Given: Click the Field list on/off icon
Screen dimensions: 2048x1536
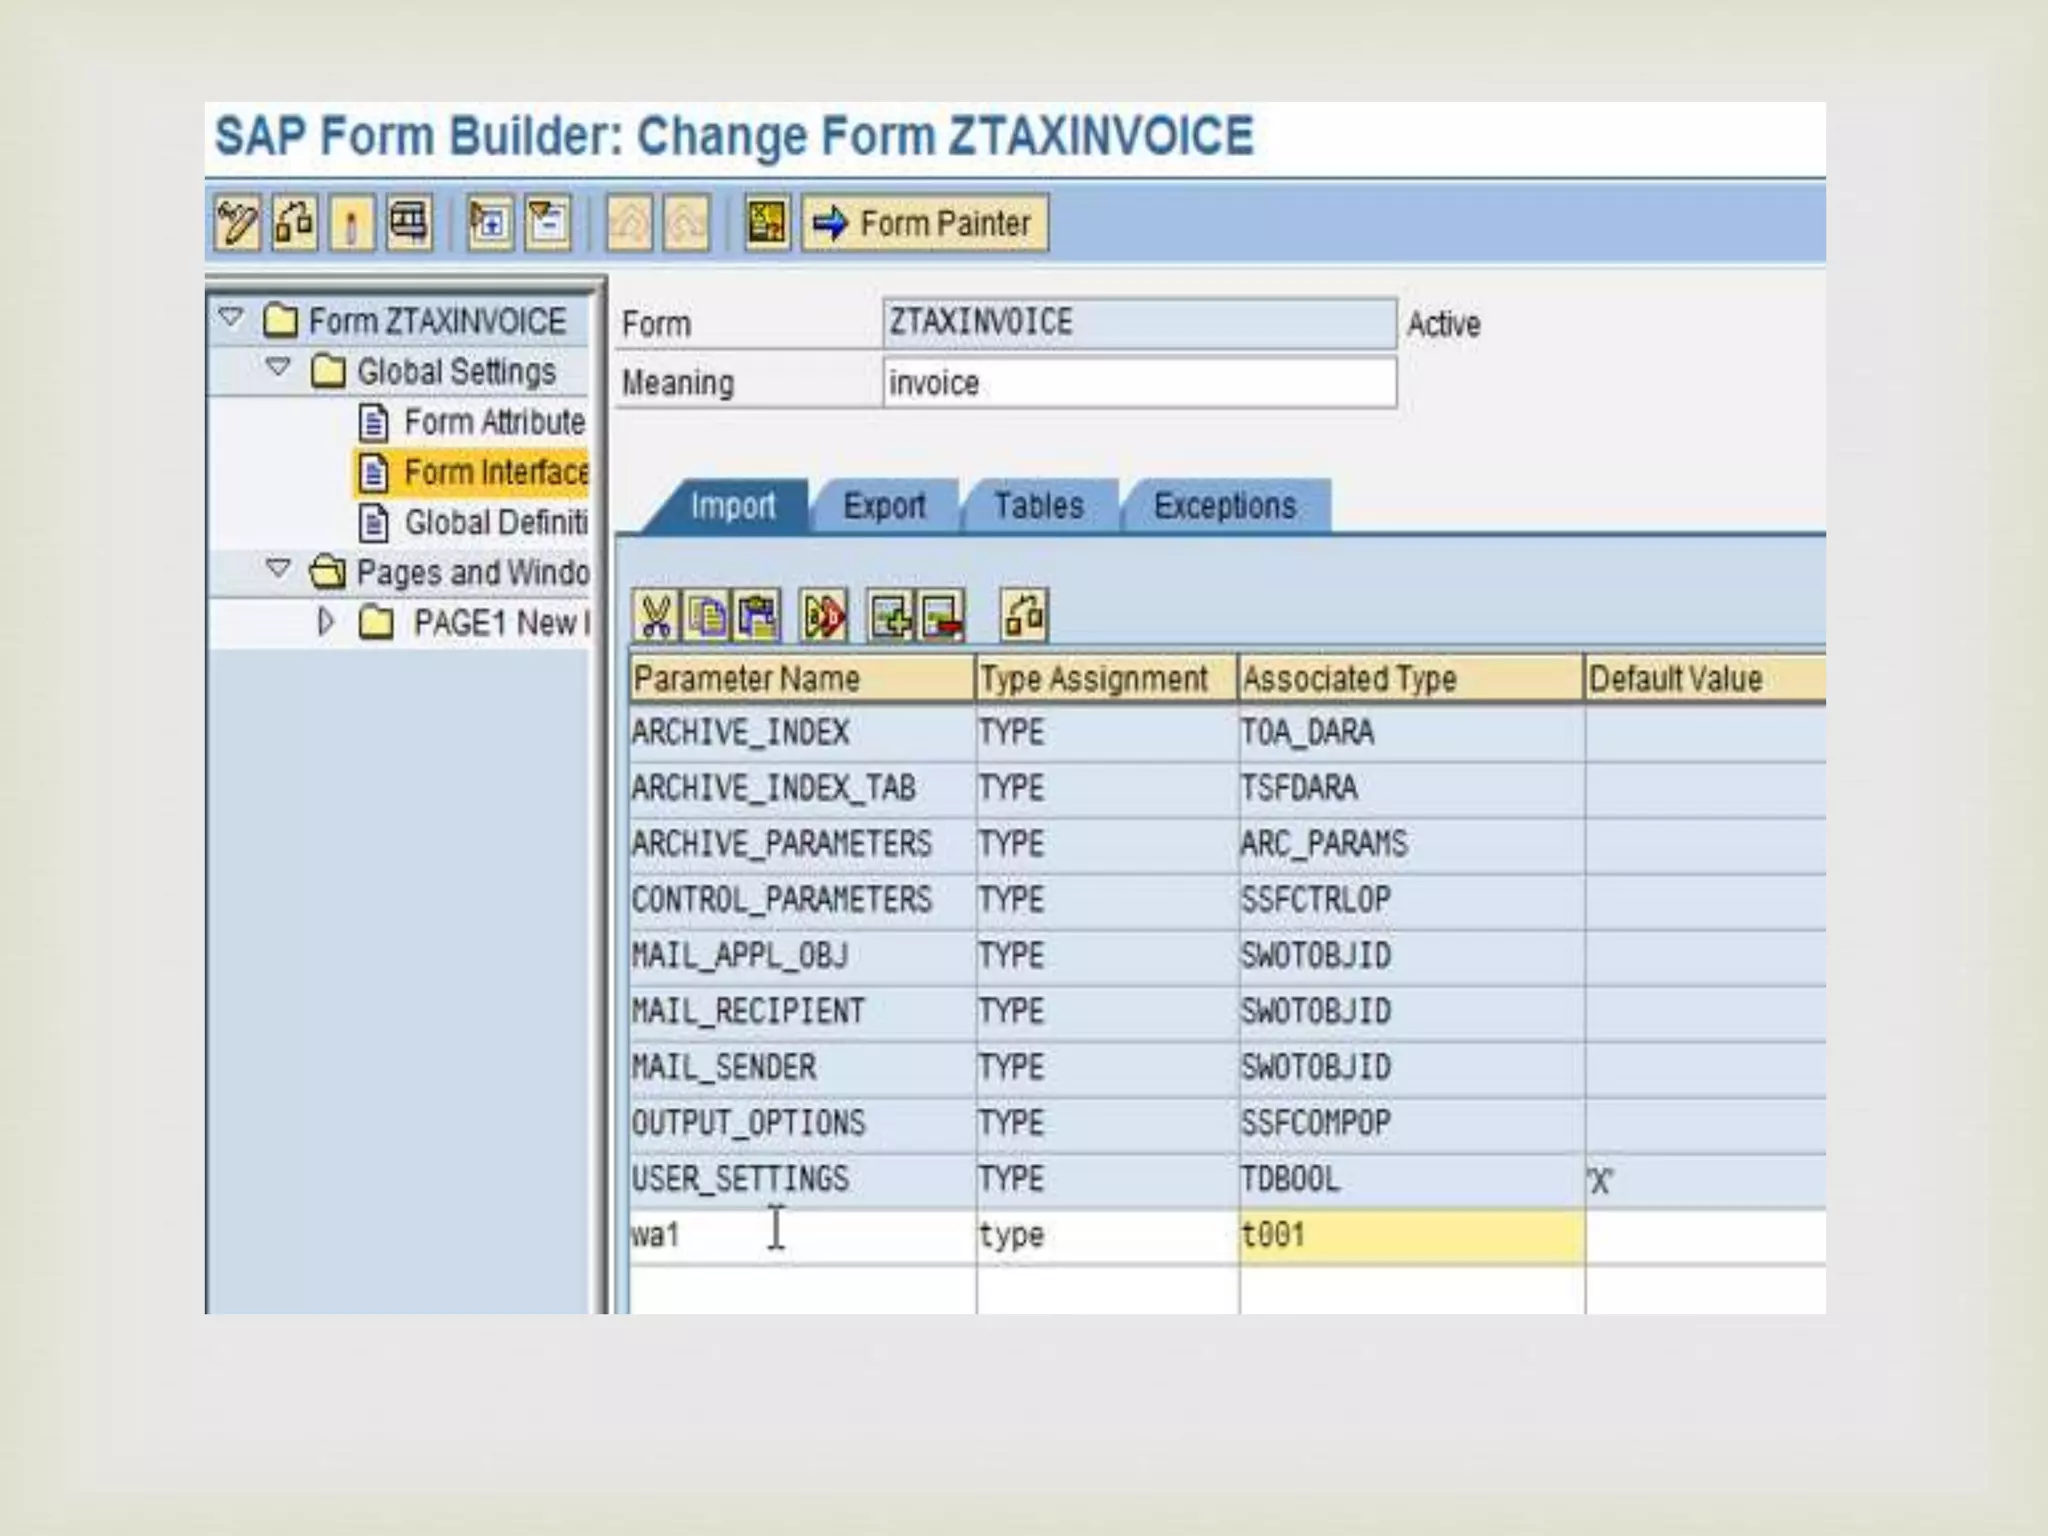Looking at the screenshot, I should [x=767, y=222].
